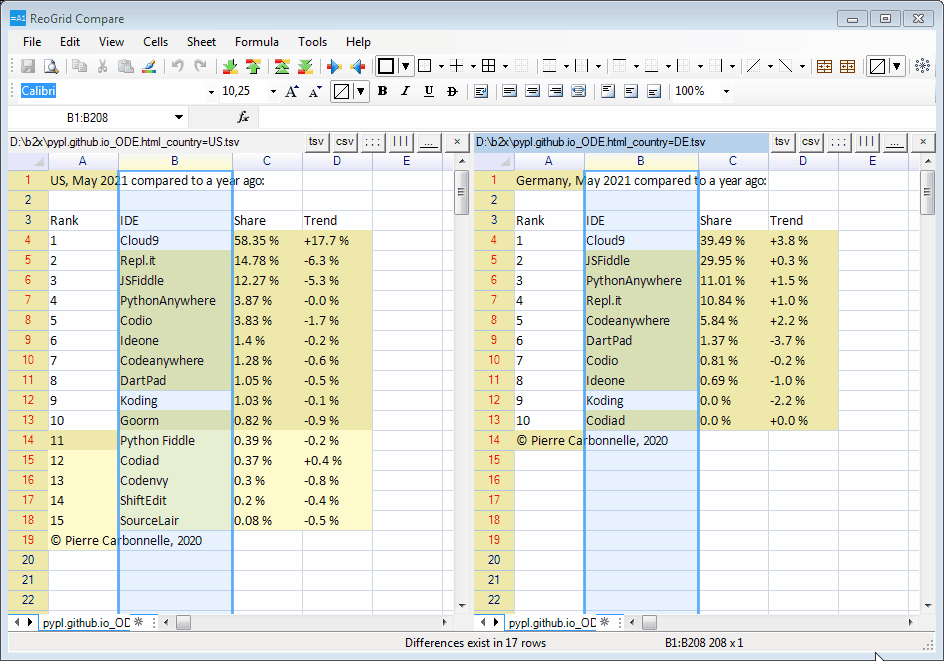Click the all borders grid icon
This screenshot has width=944, height=661.
point(489,66)
